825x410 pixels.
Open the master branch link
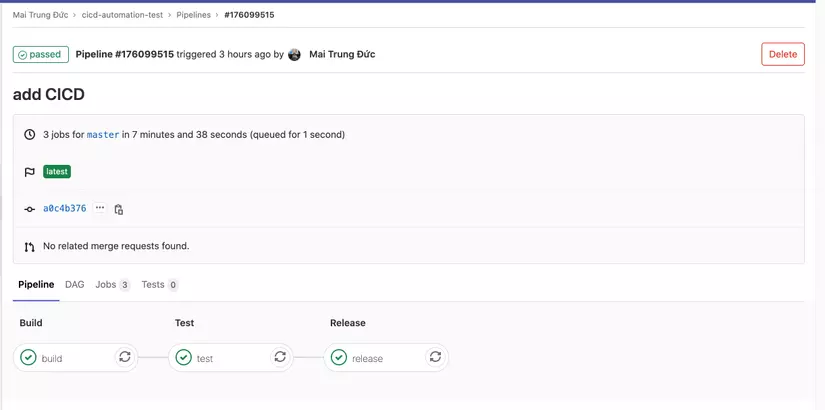(x=103, y=135)
